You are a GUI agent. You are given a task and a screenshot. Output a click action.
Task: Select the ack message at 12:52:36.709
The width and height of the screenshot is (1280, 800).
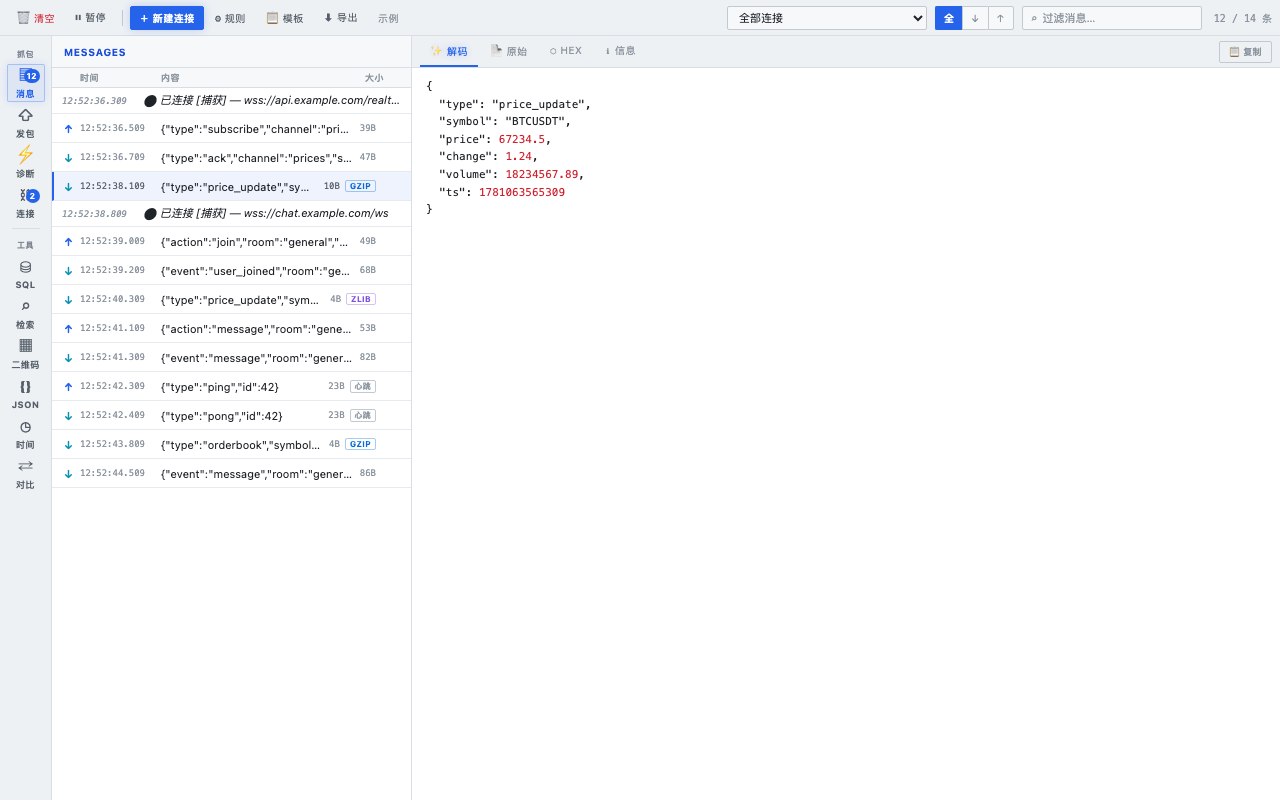(232, 157)
